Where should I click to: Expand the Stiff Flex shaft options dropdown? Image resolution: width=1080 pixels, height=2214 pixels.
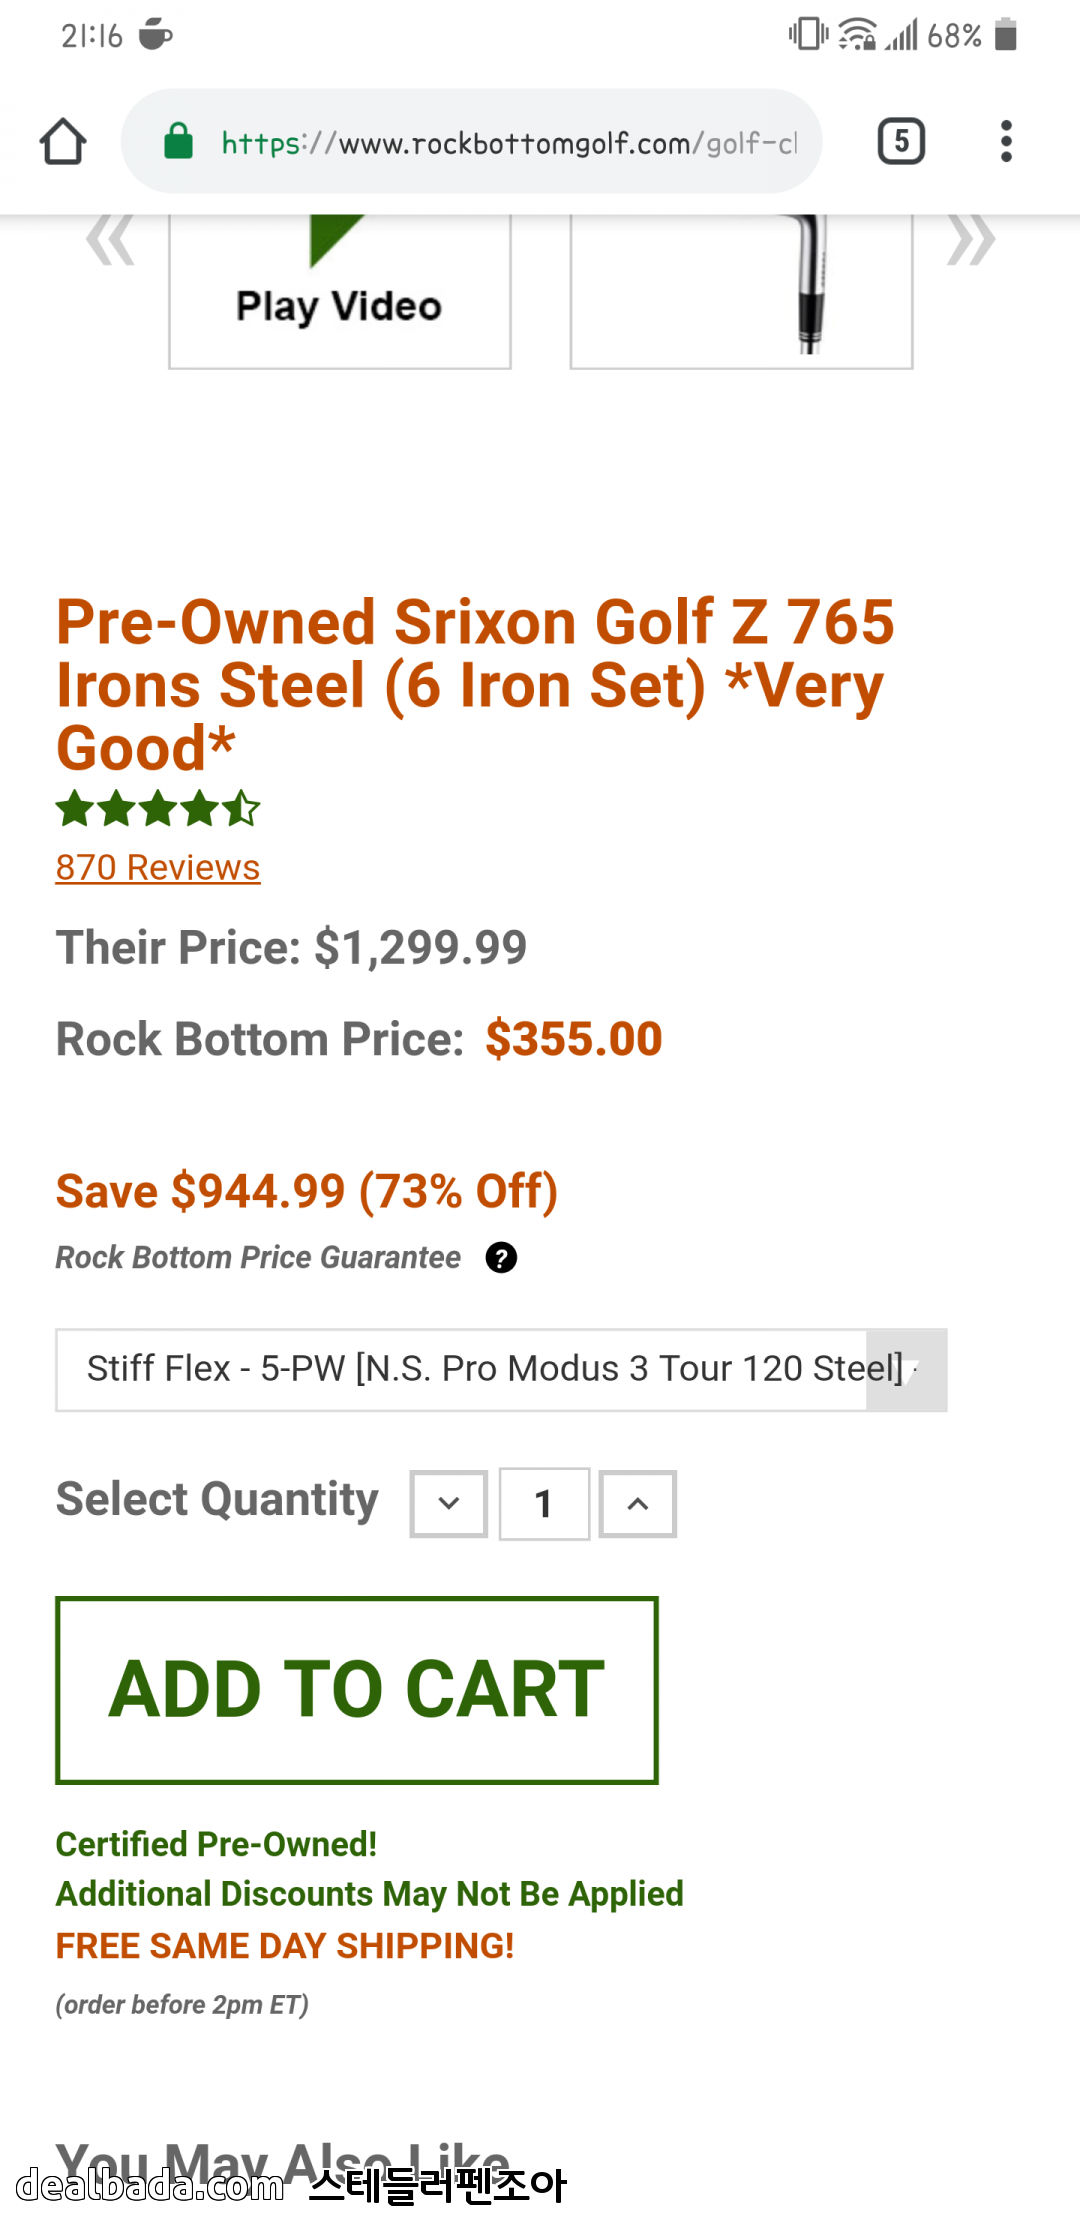point(500,1369)
